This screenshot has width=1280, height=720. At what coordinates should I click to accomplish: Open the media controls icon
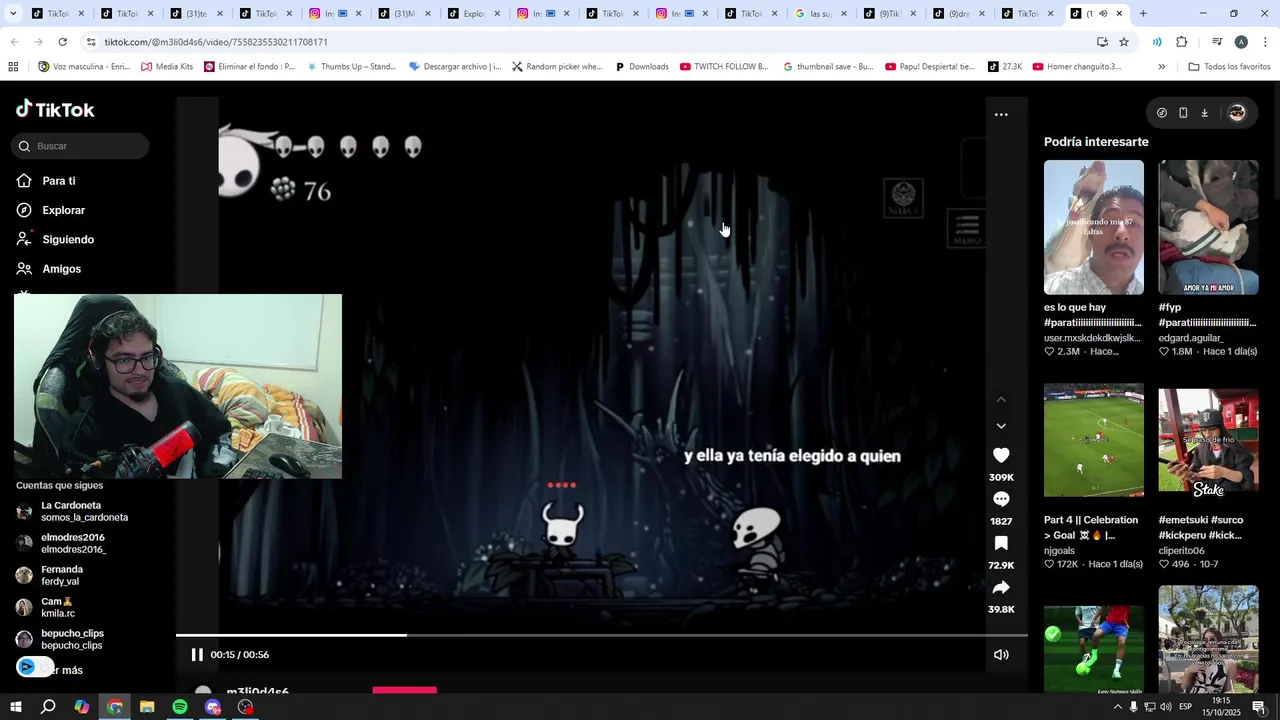coord(1217,42)
